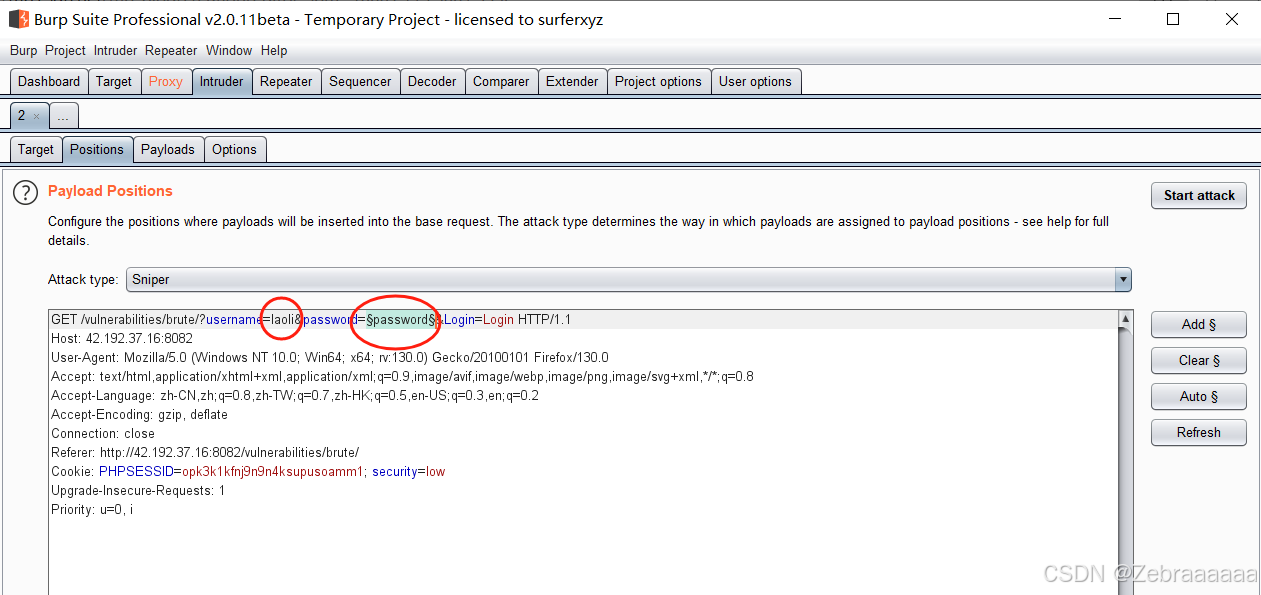Click the request editor vertical scrollbar track
Screen dimensions: 1261x595
1126,460
